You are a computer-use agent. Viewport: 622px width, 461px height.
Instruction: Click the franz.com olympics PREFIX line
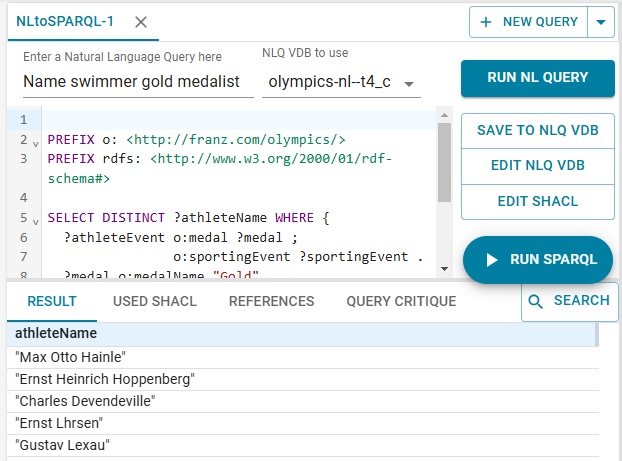[196, 140]
